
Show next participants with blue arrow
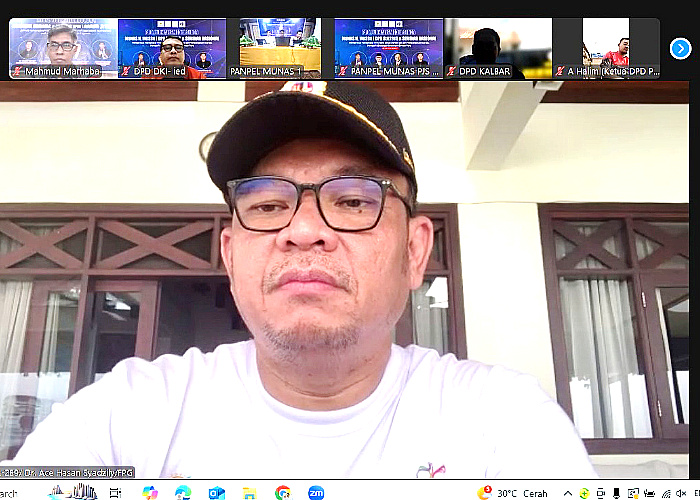pyautogui.click(x=680, y=48)
